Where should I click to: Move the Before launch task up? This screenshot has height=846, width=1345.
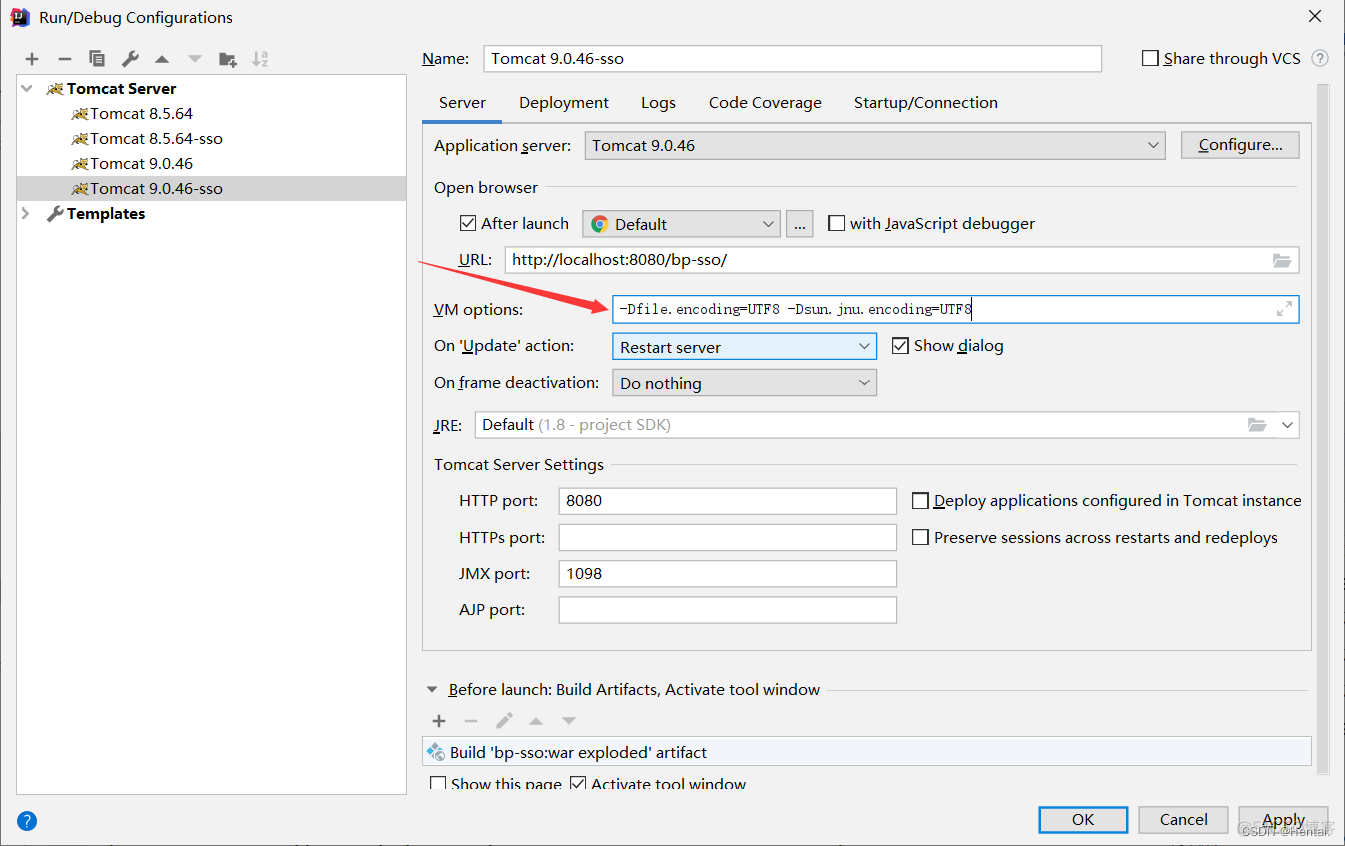(536, 720)
